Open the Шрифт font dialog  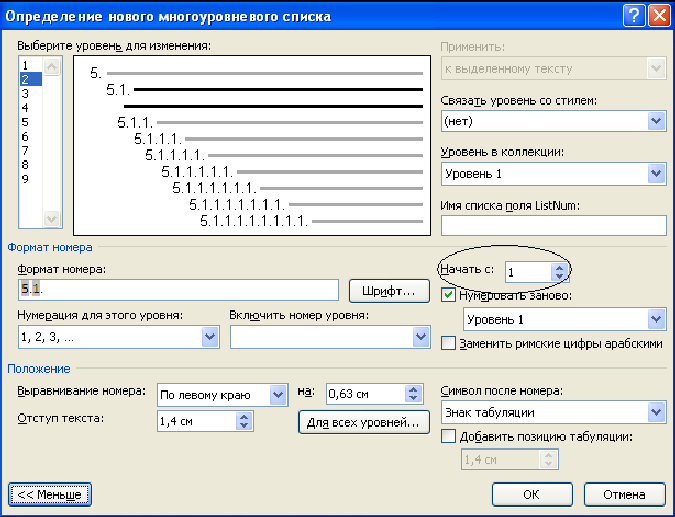pos(389,291)
